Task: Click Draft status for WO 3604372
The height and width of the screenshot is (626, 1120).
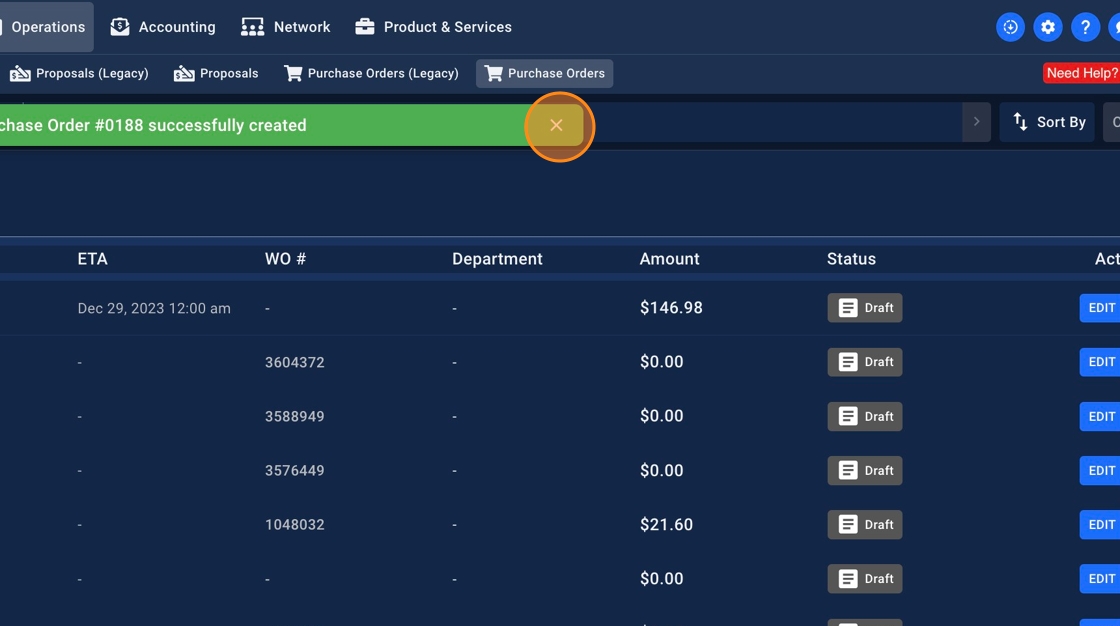Action: pos(864,362)
